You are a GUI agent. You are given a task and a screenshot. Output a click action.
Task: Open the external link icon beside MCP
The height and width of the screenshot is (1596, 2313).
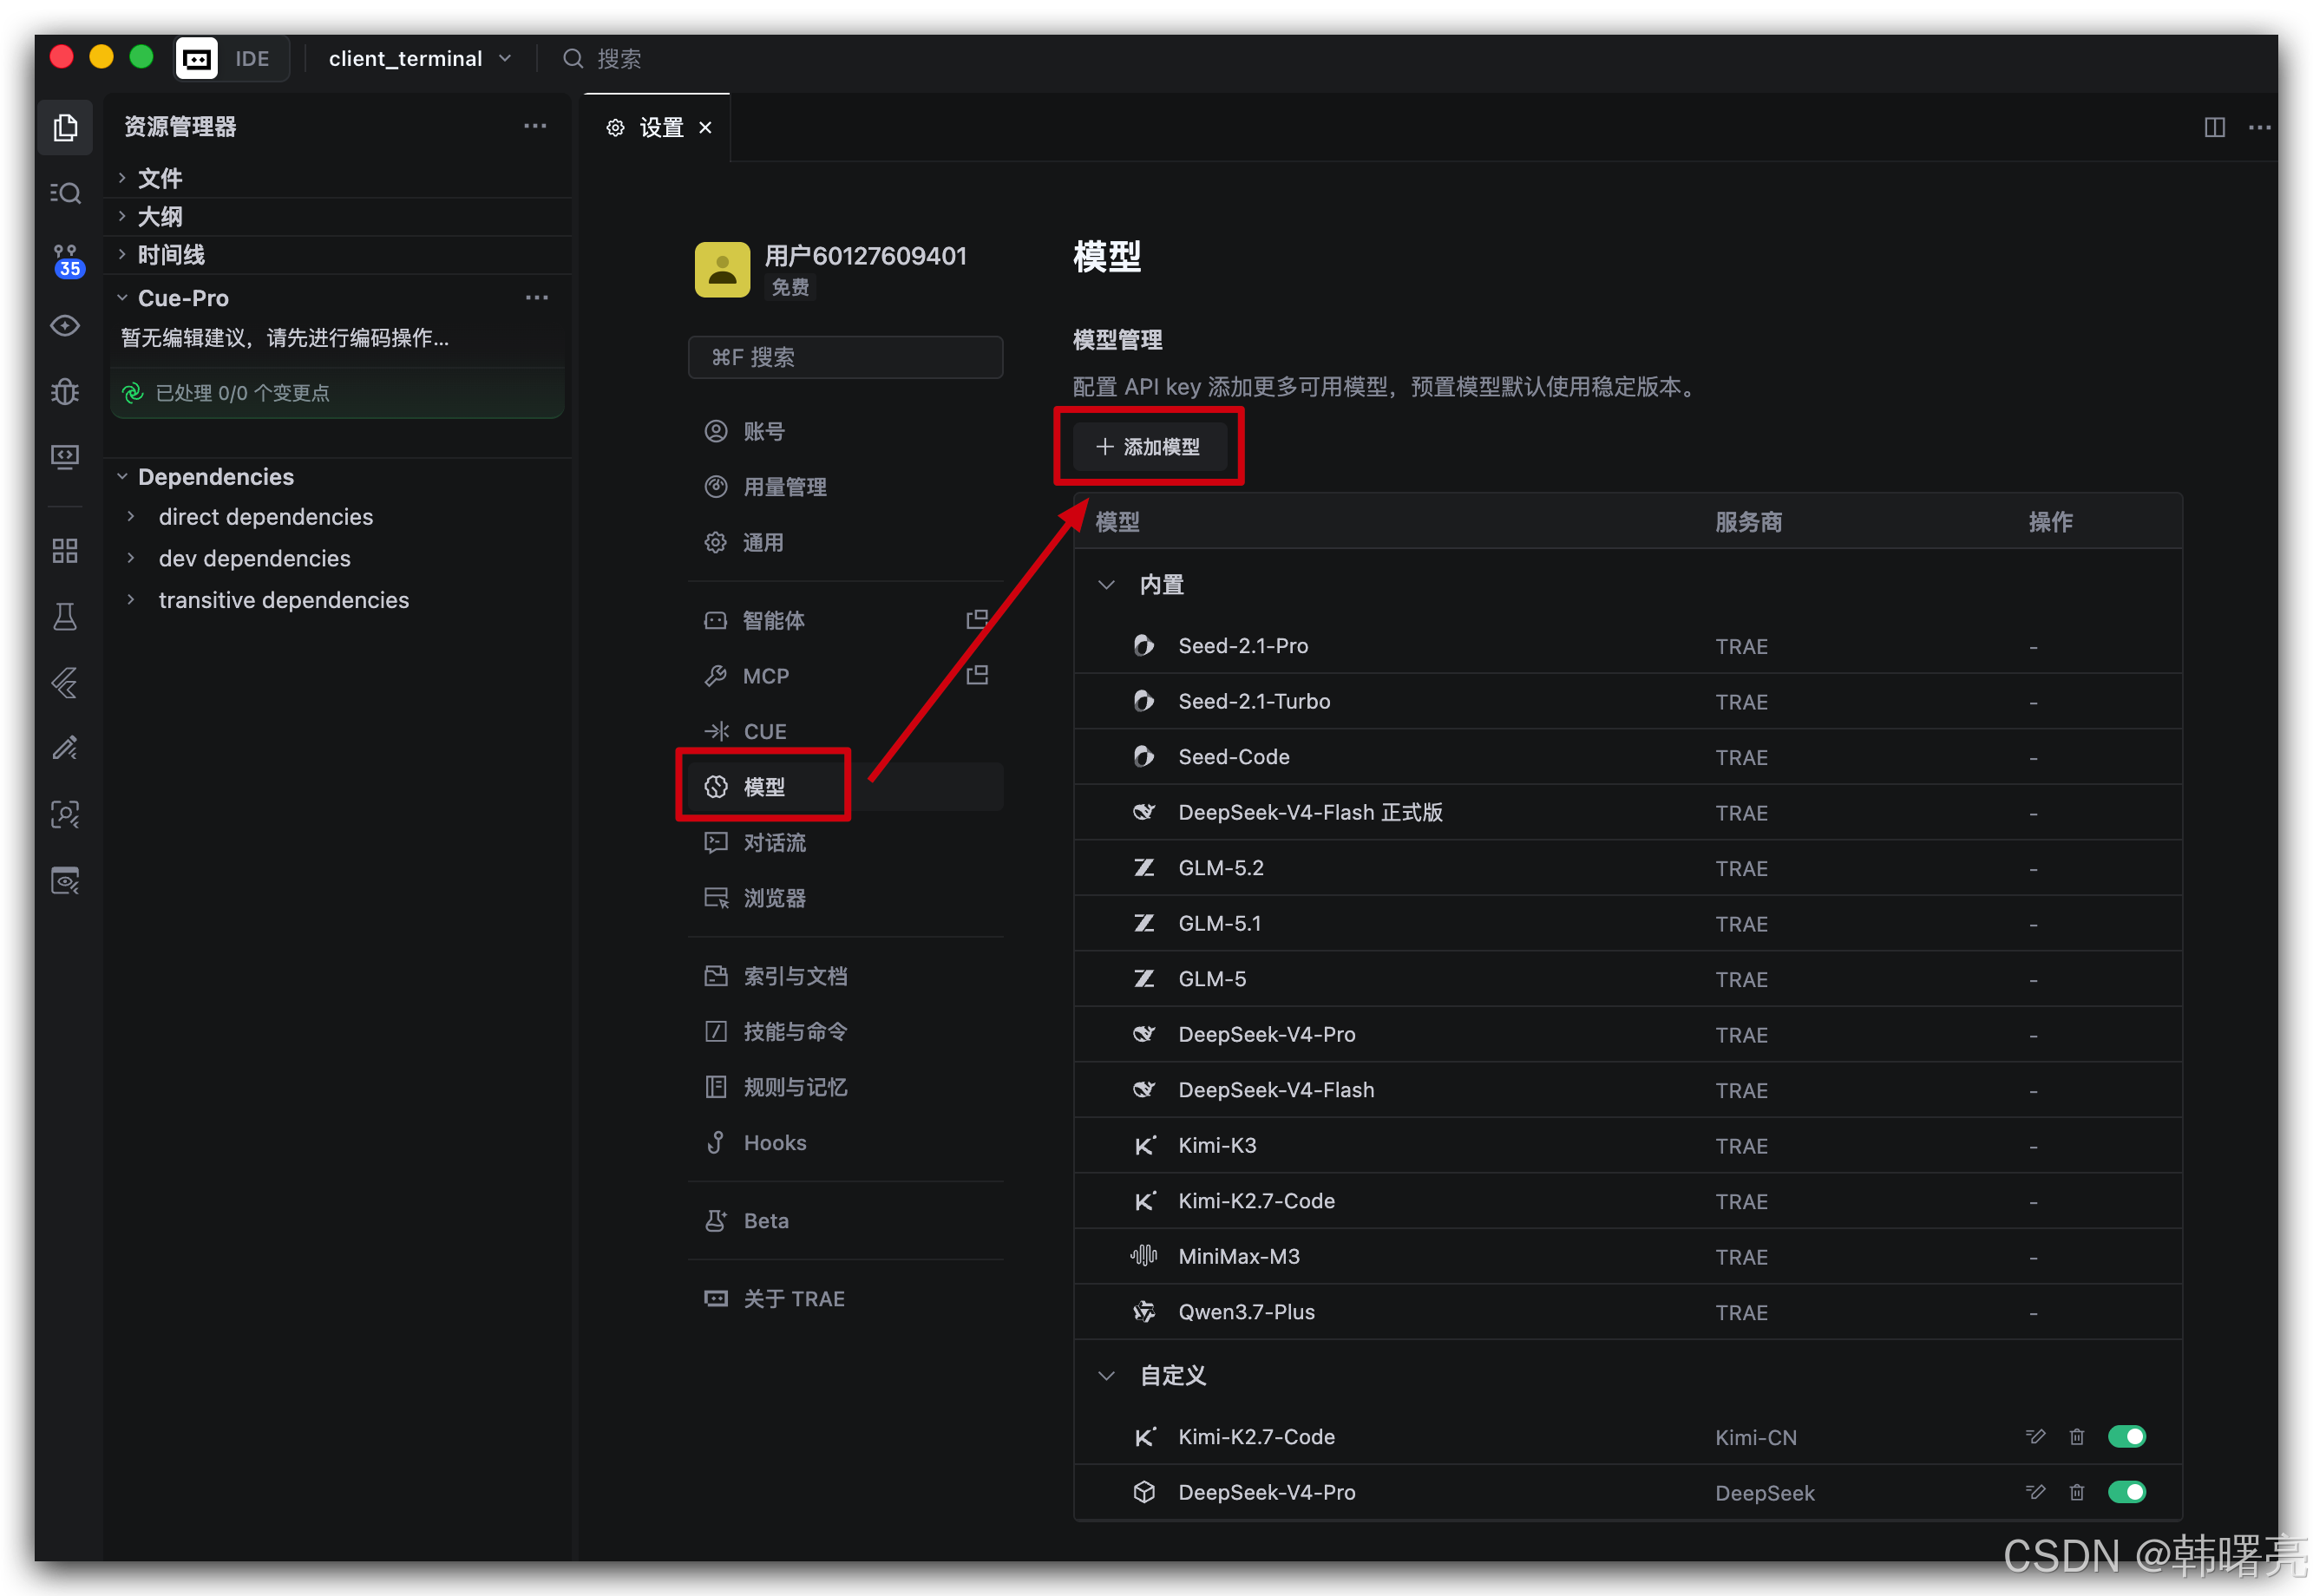[977, 675]
